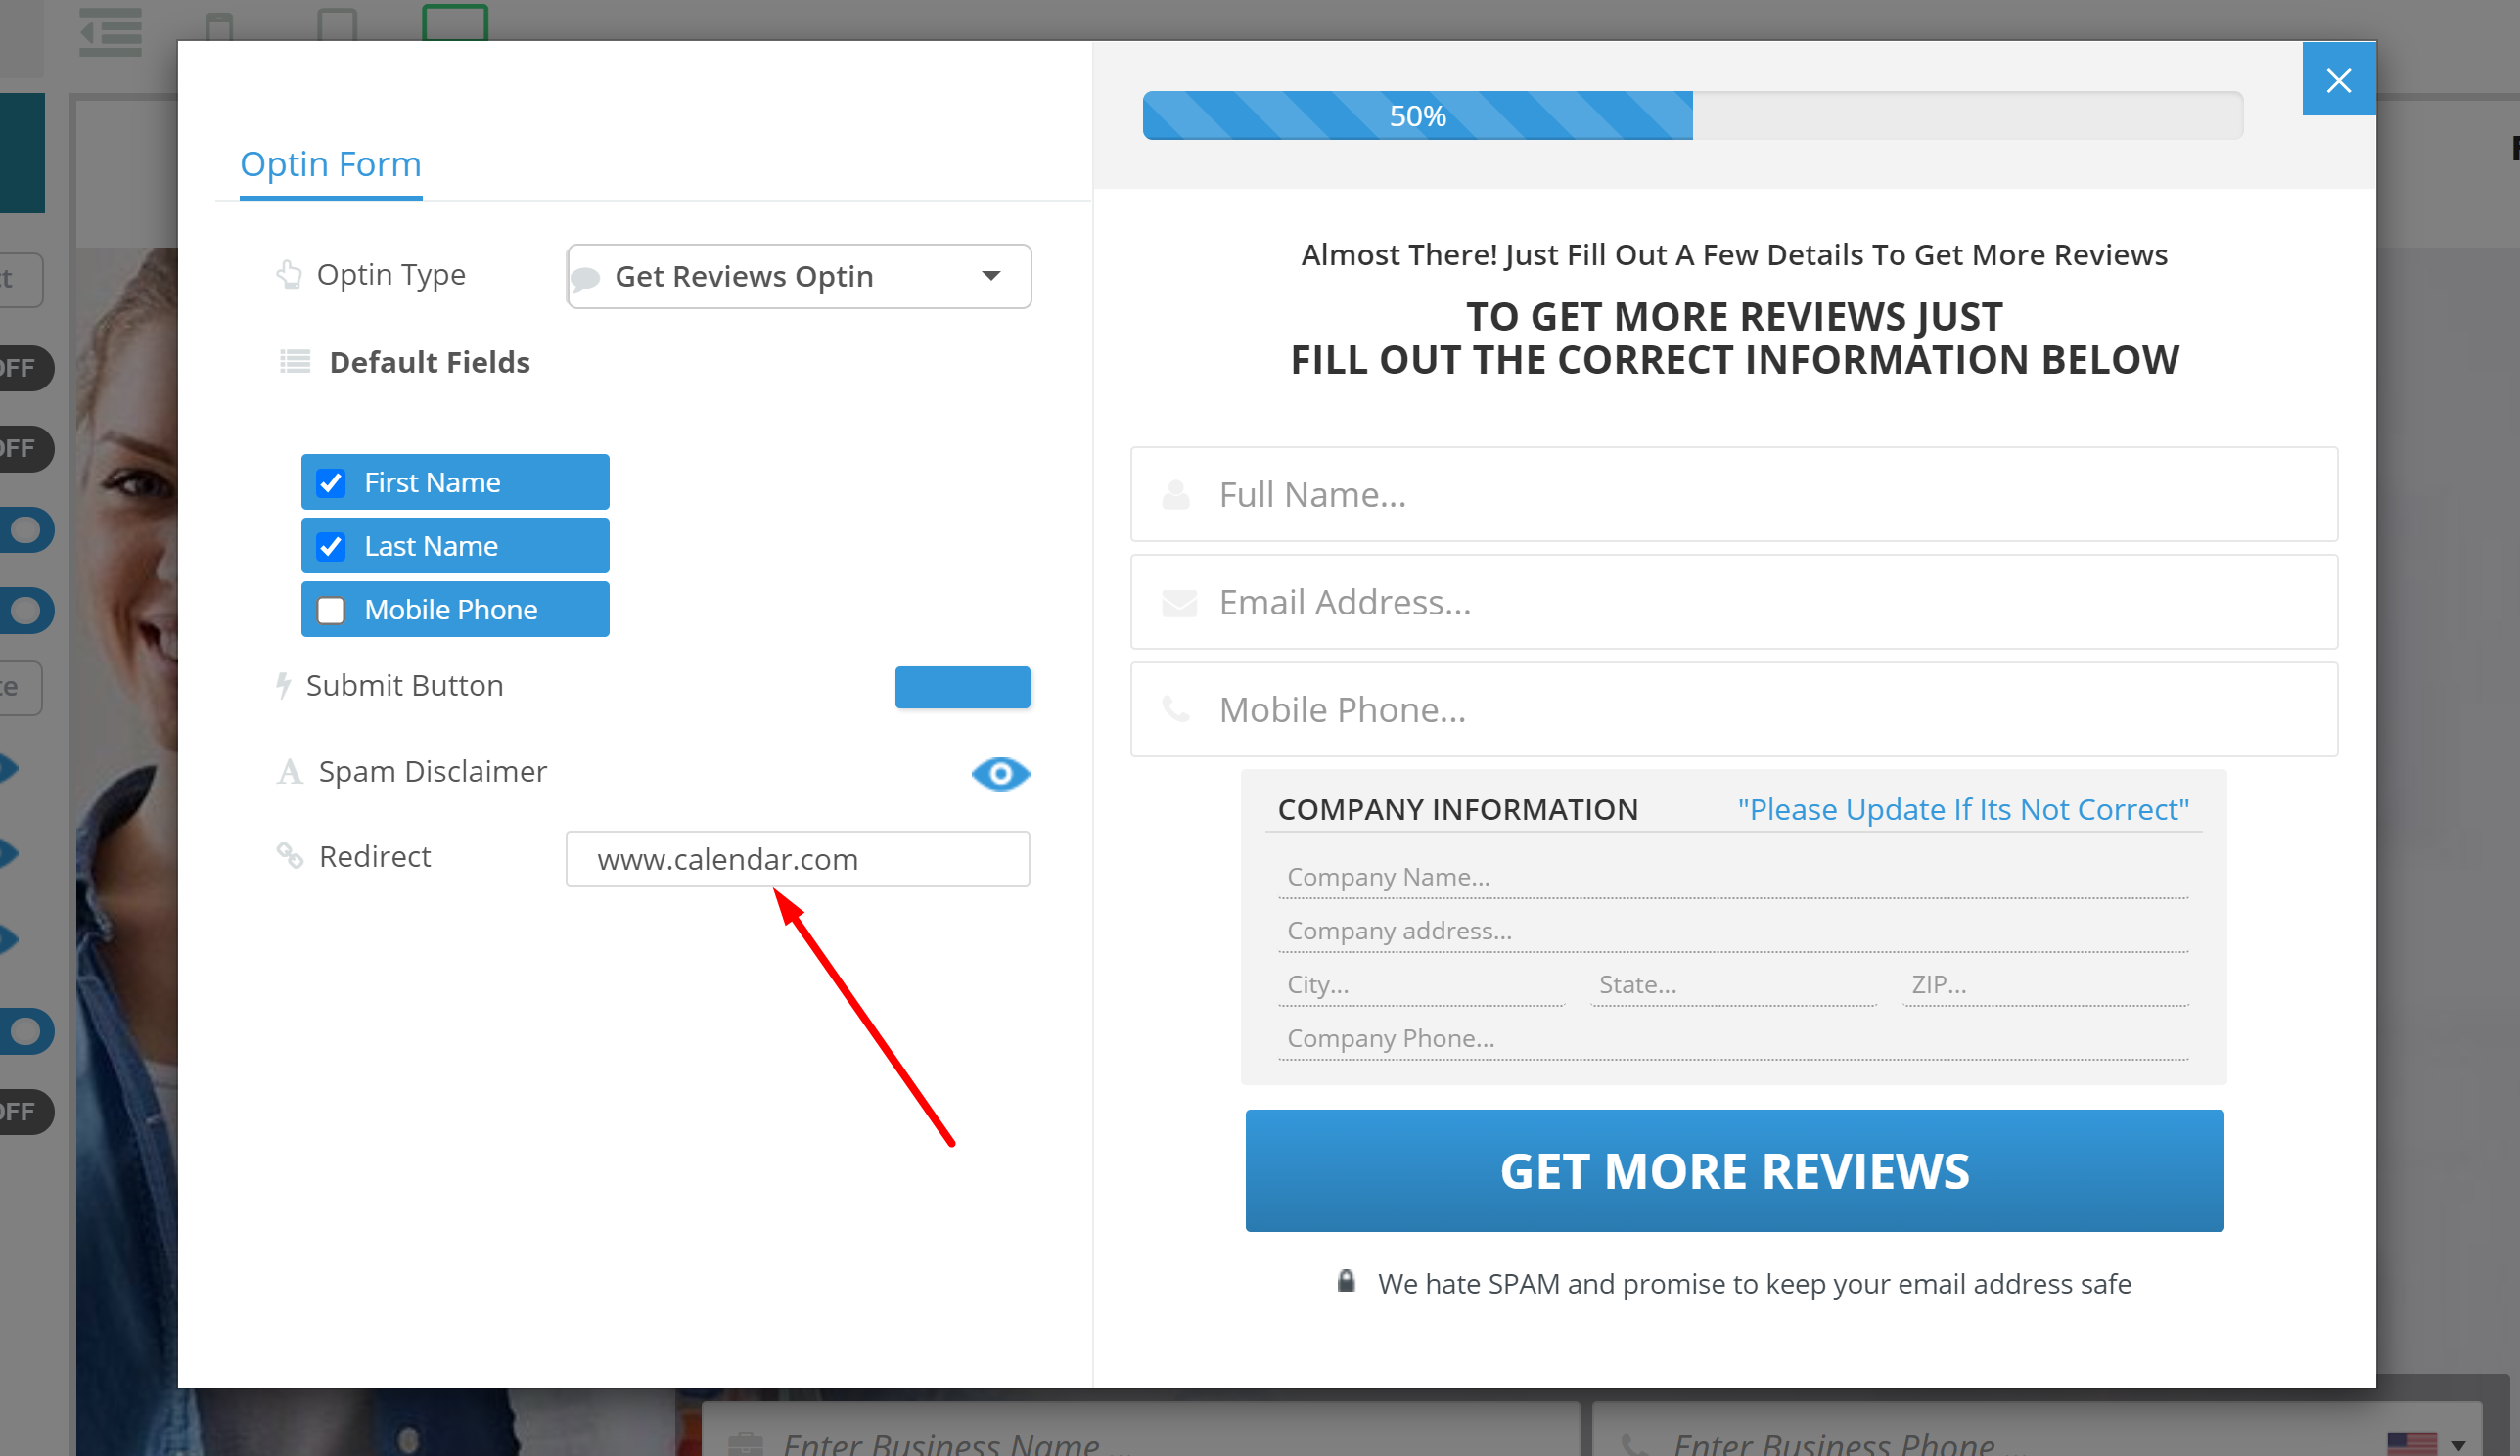Image resolution: width=2520 pixels, height=1456 pixels.
Task: Uncheck the First Name checkbox
Action: (x=331, y=483)
